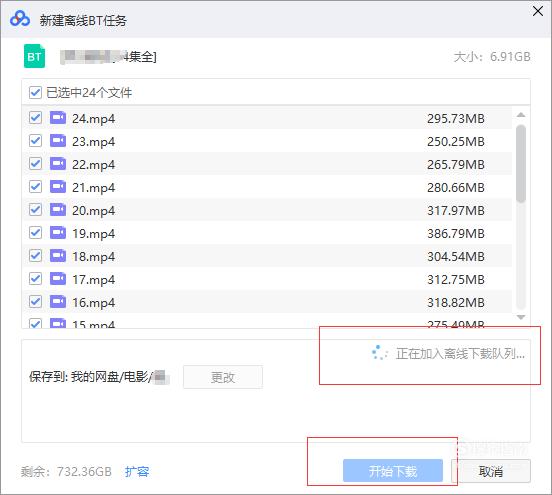
Task: Click the video icon for 24.mp4
Action: click(58, 118)
